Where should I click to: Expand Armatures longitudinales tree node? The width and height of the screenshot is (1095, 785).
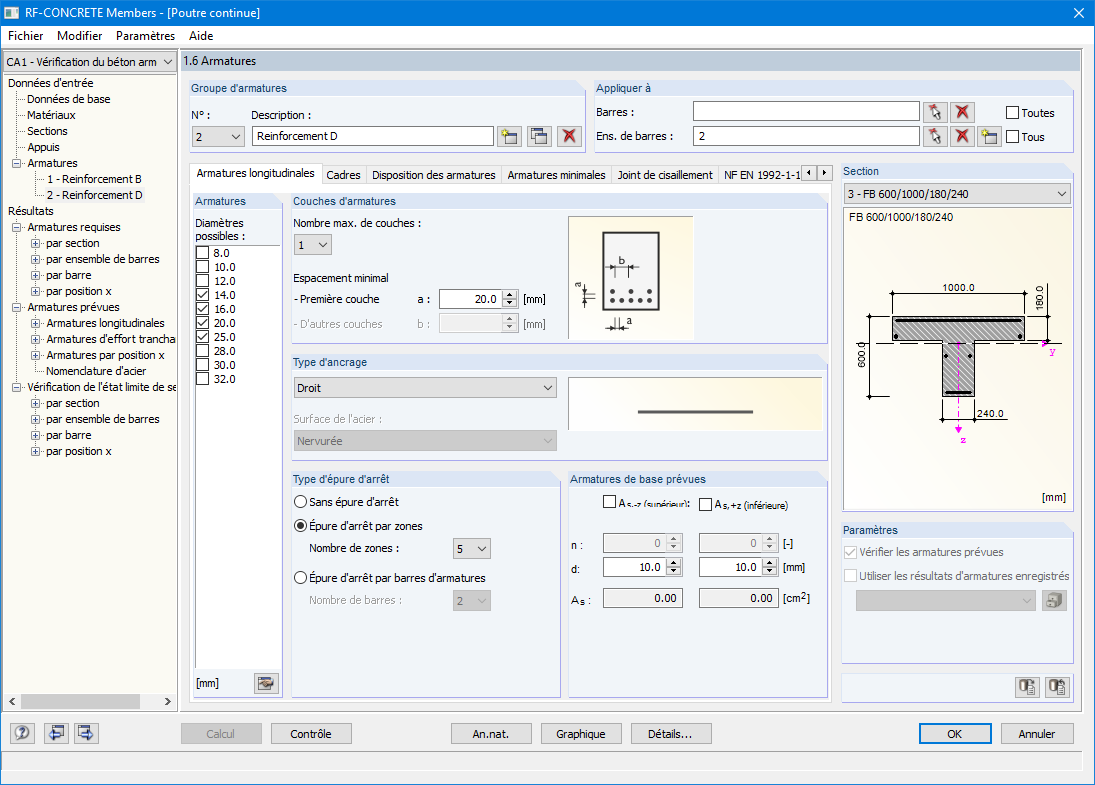36,323
